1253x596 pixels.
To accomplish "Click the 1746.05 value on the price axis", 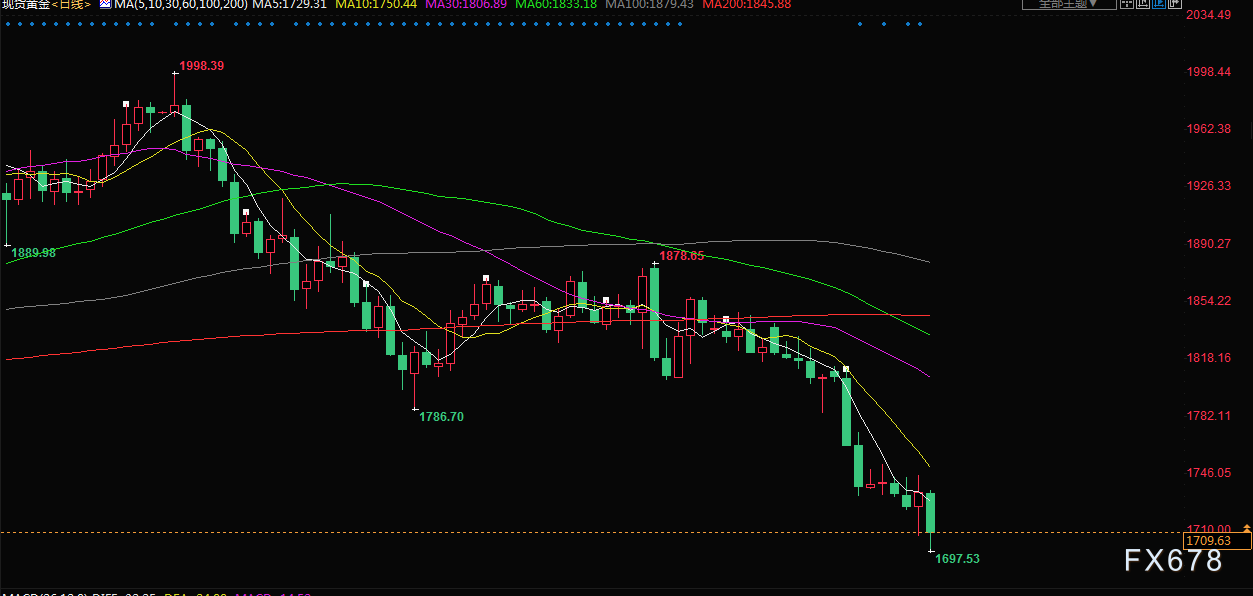I will pyautogui.click(x=1207, y=473).
